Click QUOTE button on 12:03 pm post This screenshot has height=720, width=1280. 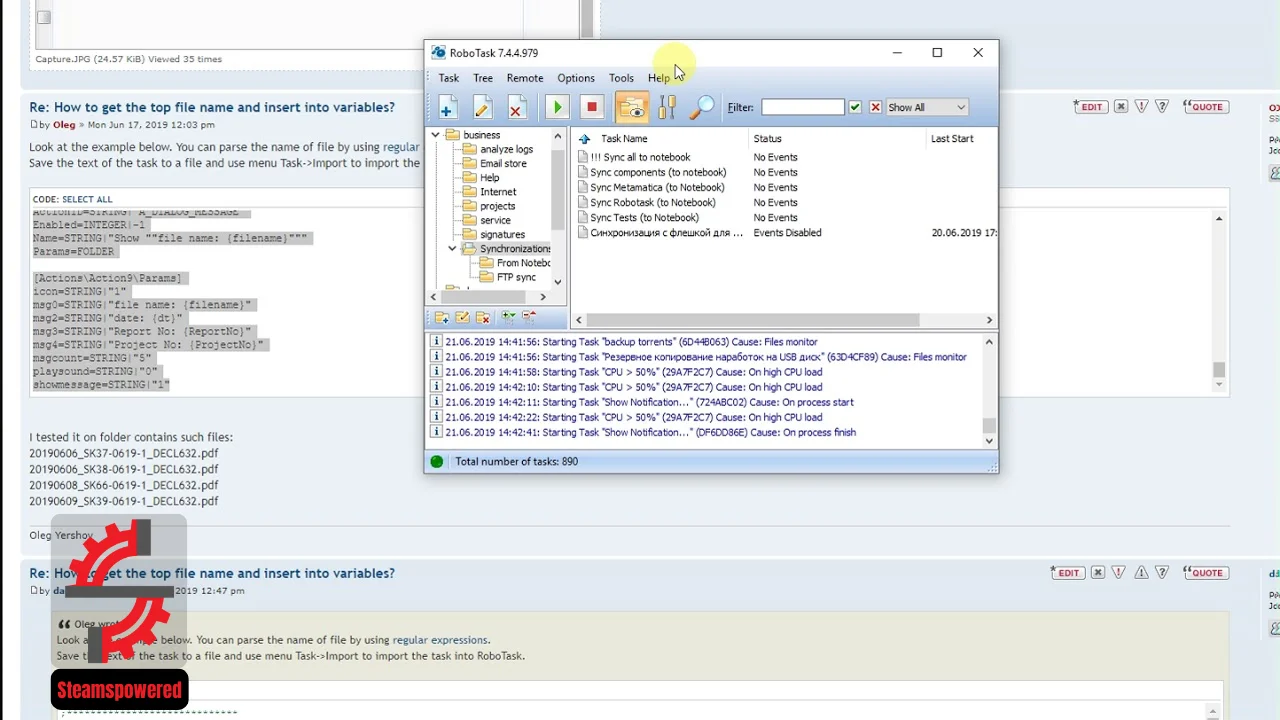click(1205, 106)
